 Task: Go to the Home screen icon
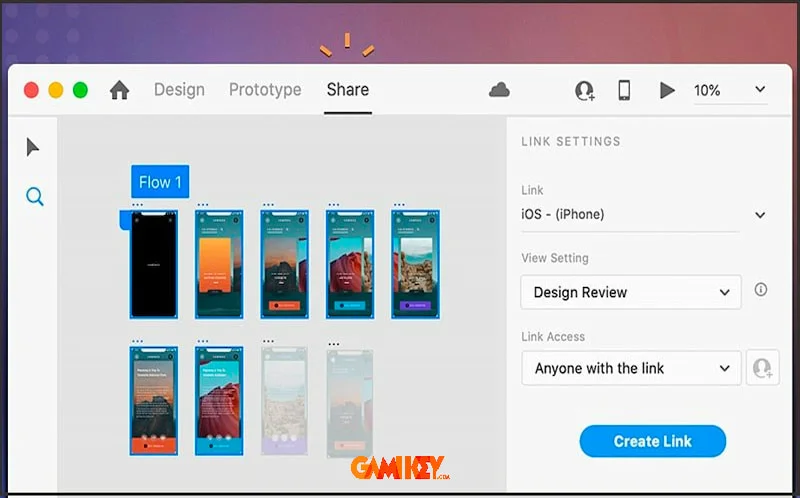[119, 90]
